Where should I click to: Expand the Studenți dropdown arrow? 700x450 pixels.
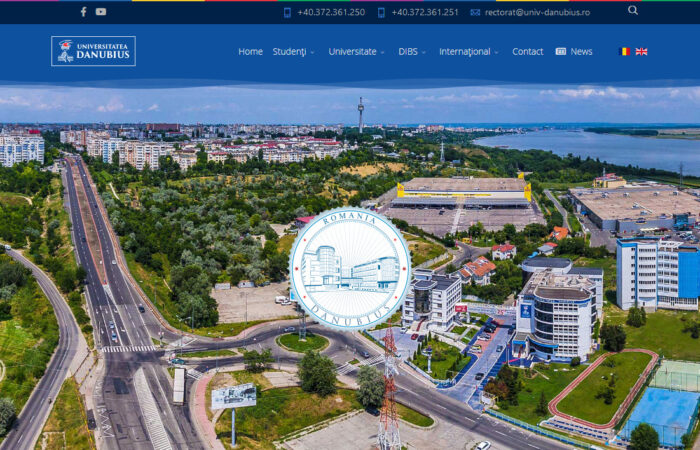click(x=312, y=52)
